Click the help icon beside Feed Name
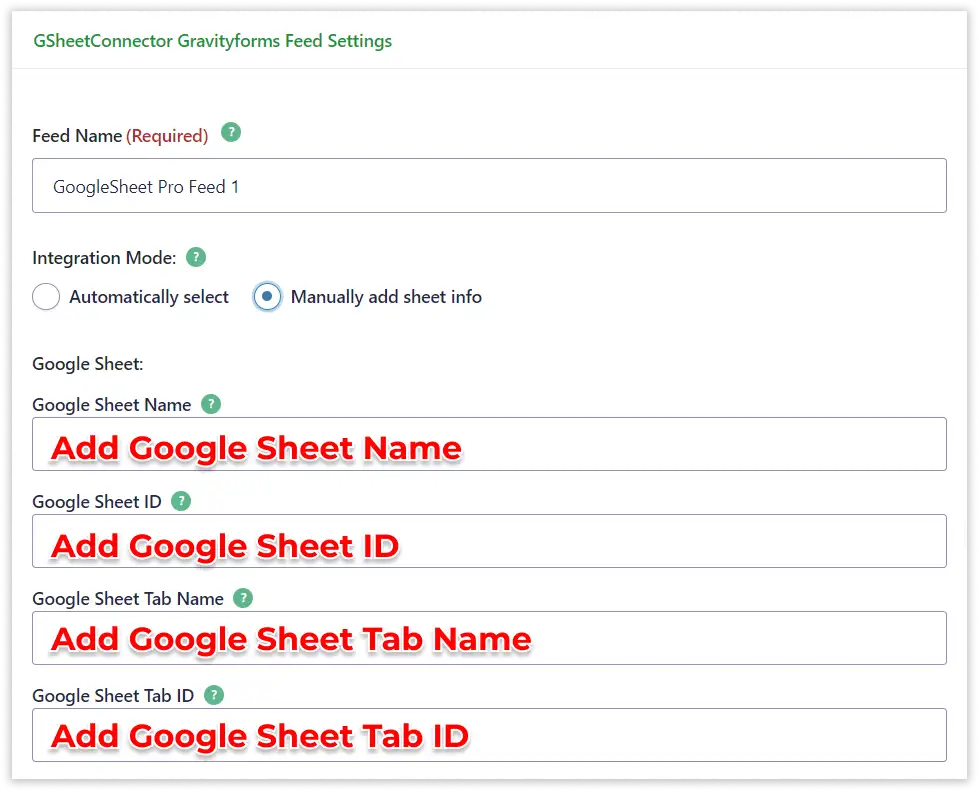 tap(231, 132)
